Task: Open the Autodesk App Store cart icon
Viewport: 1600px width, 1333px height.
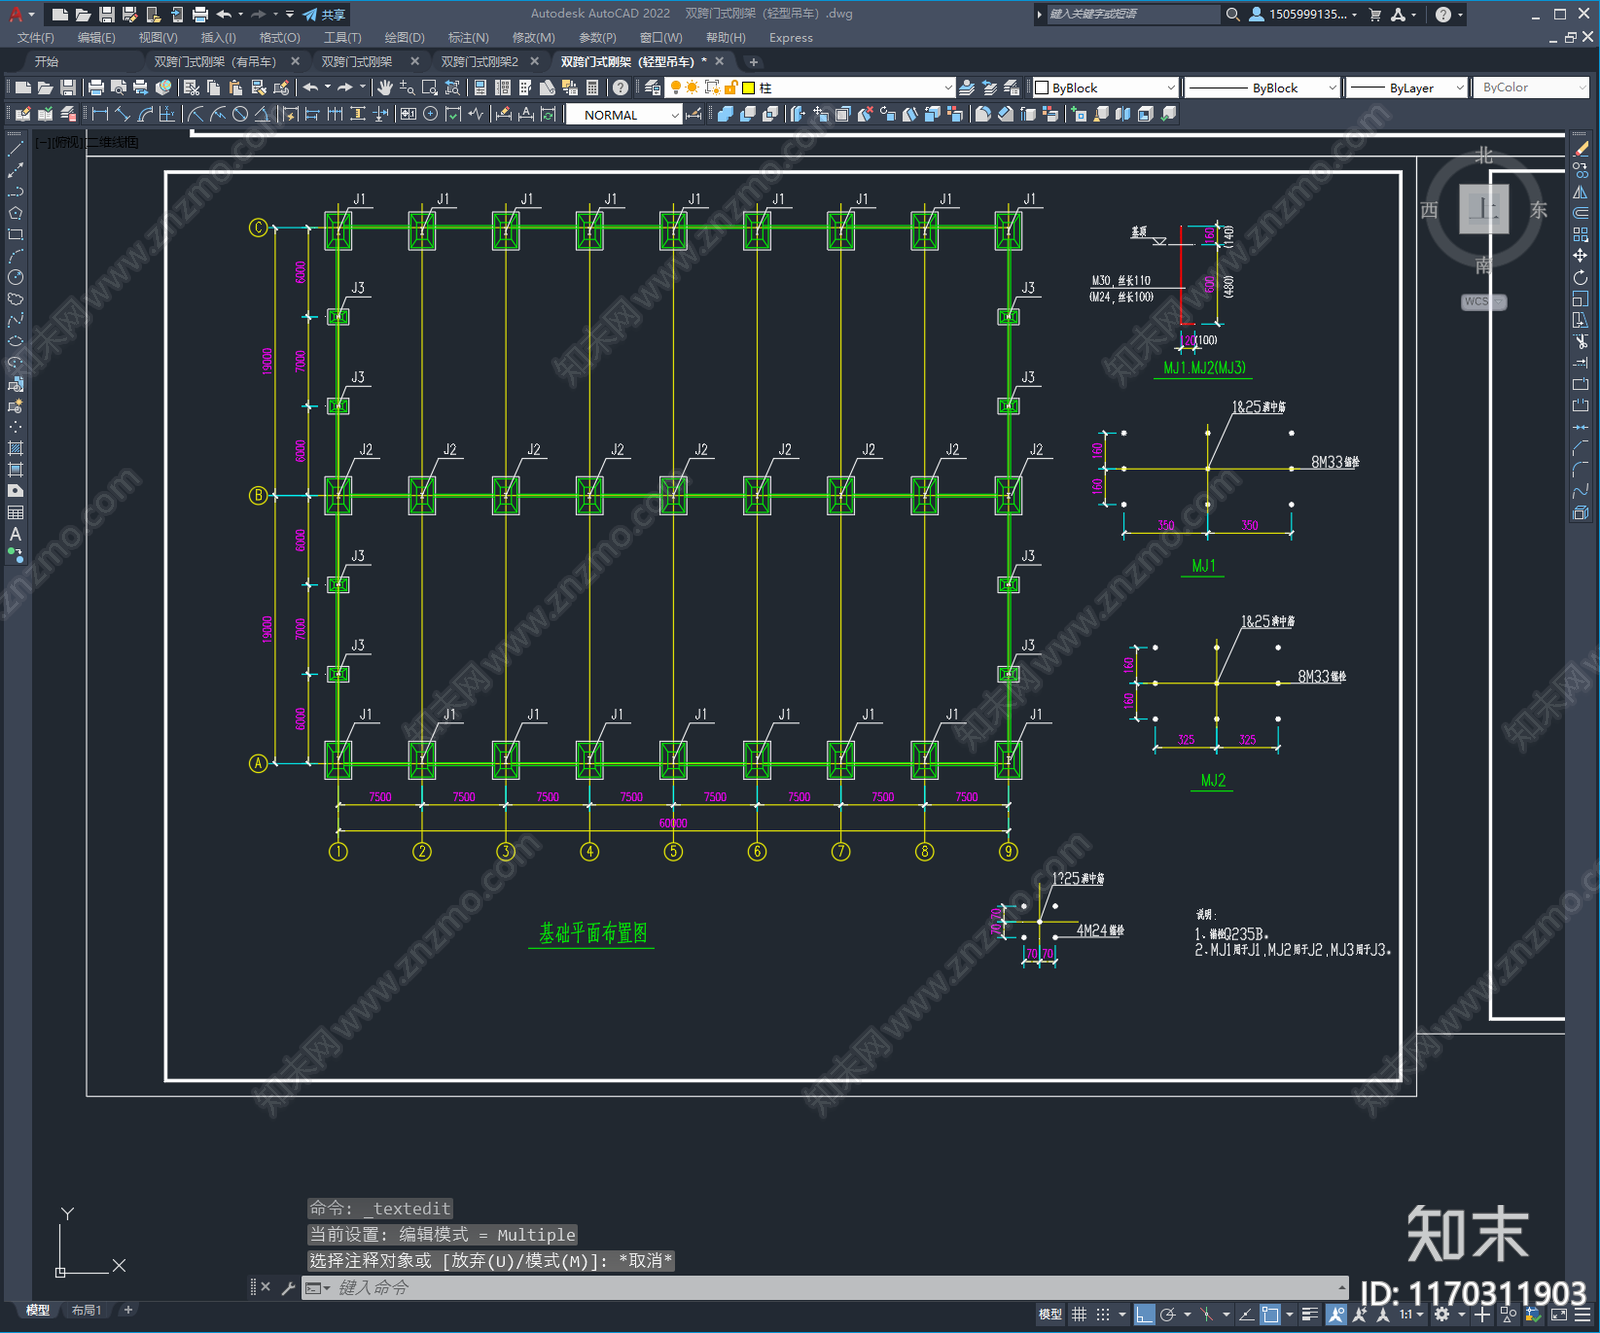Action: tap(1375, 14)
